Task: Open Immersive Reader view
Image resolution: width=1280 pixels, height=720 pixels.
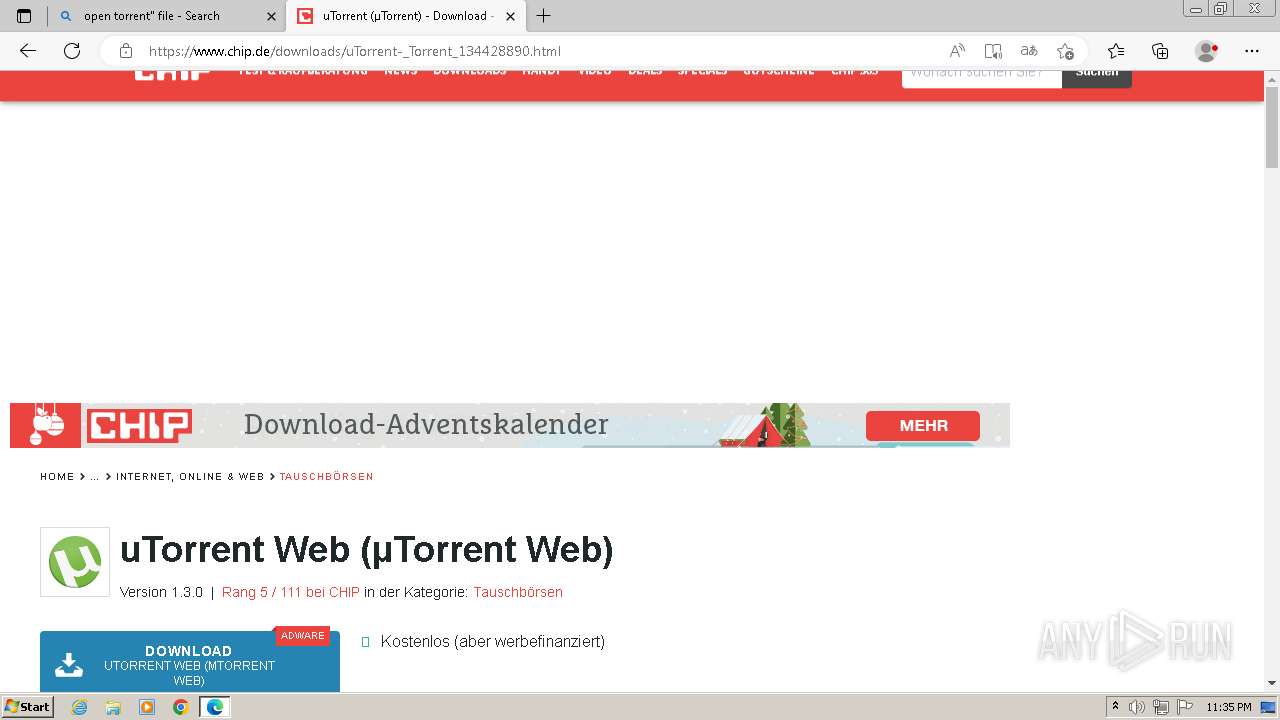Action: click(993, 51)
